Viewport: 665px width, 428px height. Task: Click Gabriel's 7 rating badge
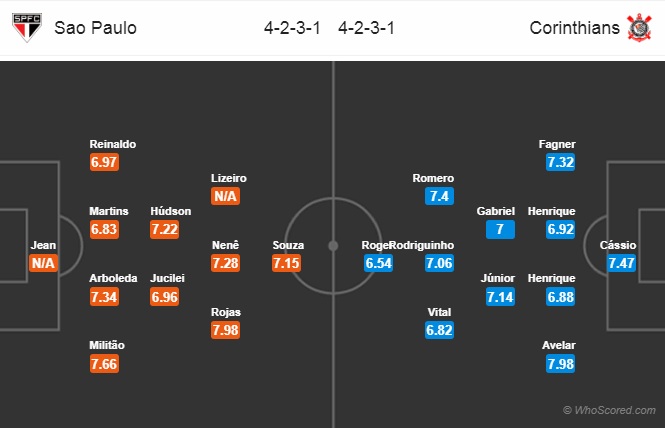click(x=500, y=229)
